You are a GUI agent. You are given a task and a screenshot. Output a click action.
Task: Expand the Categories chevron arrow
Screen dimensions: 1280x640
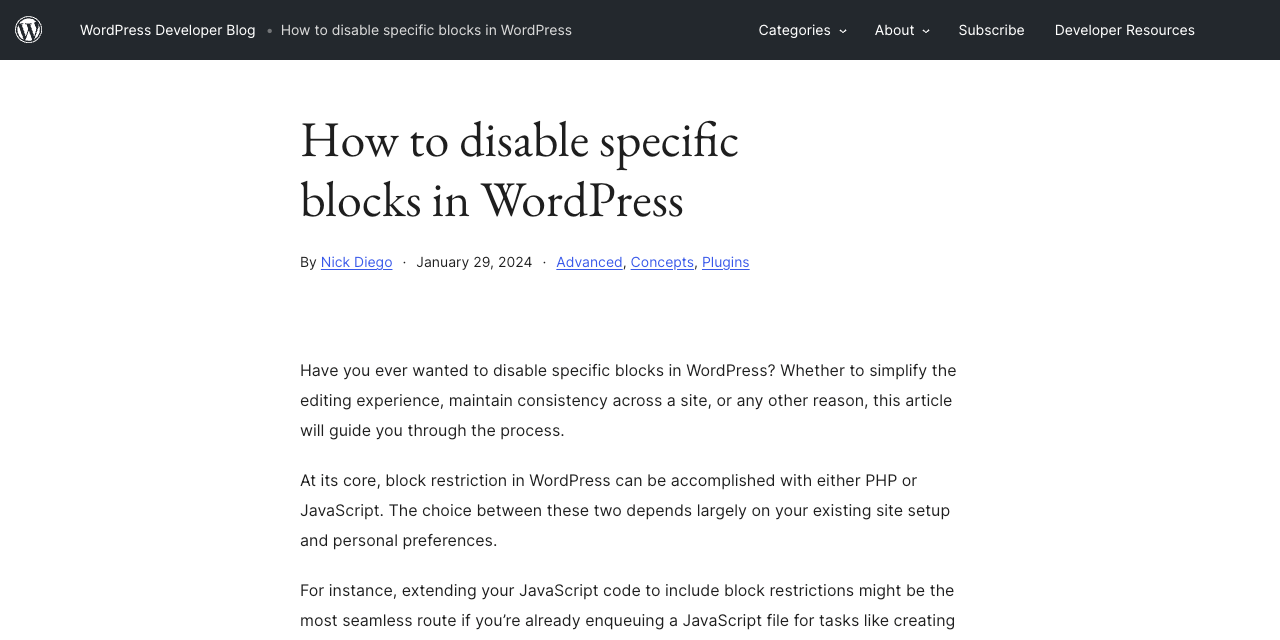(x=843, y=31)
